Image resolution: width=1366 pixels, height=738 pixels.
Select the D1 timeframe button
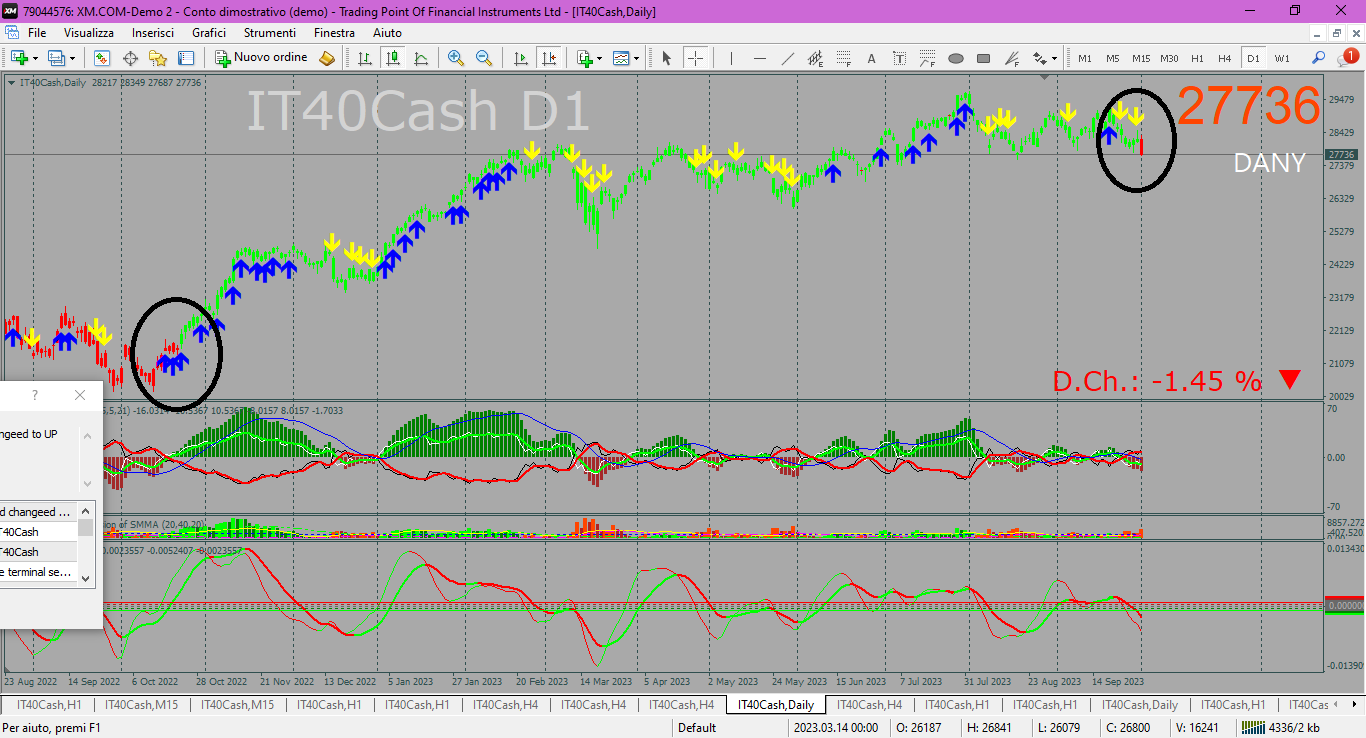pos(1253,58)
